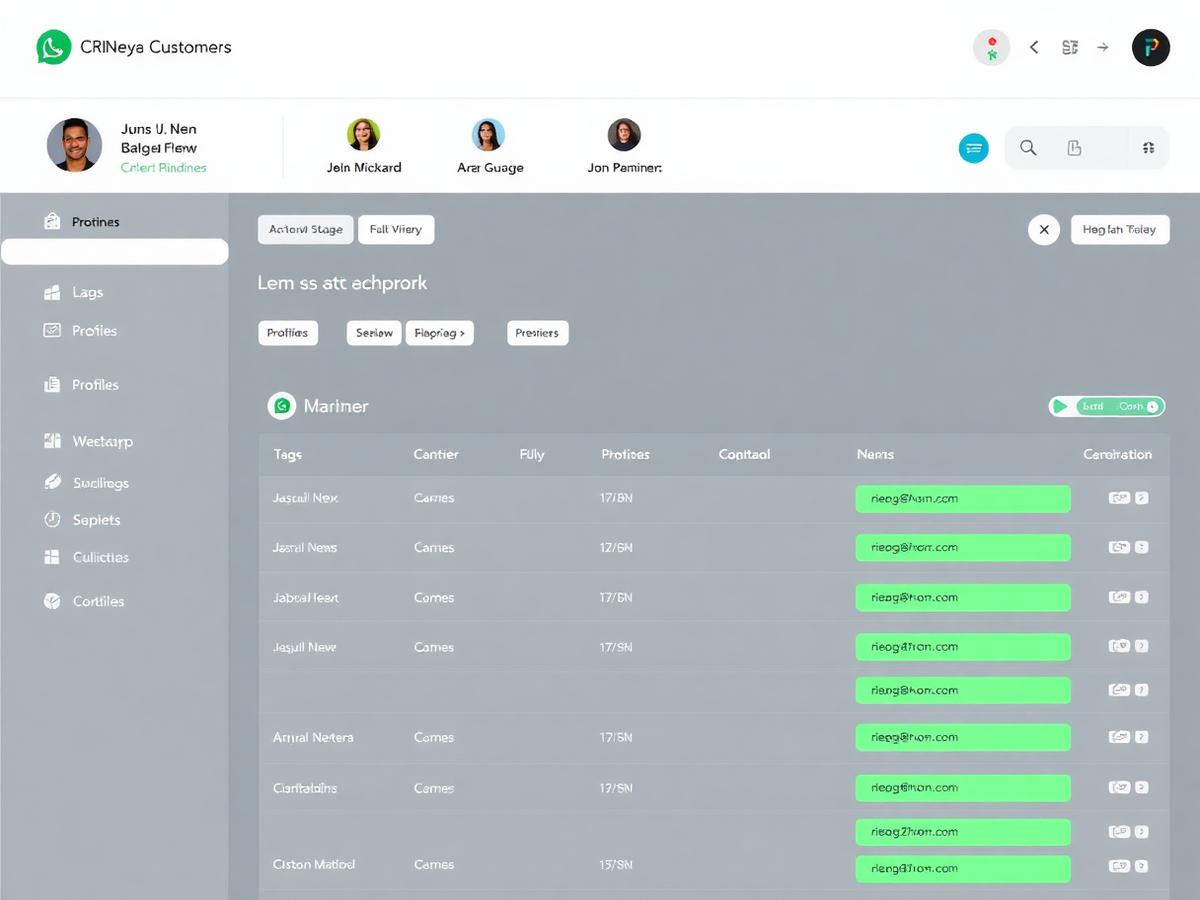The width and height of the screenshot is (1200, 900).
Task: Open Cortiiles in the sidebar
Action: pos(98,601)
